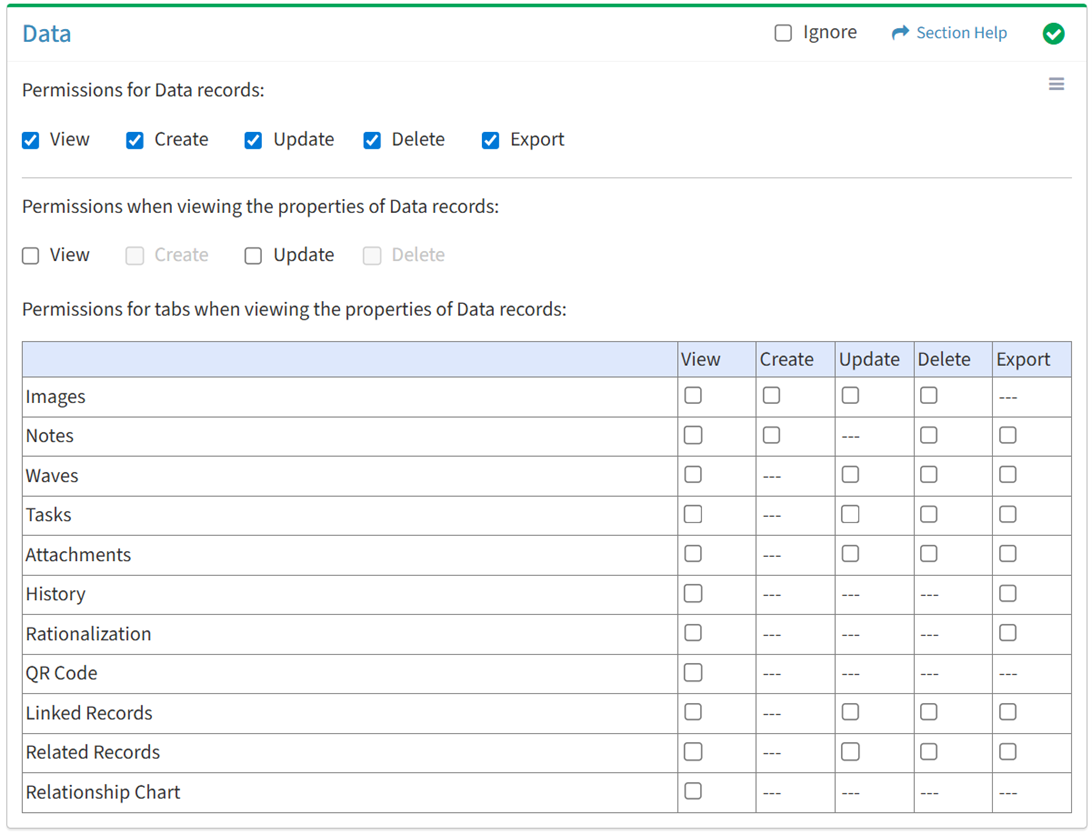Check Export for the History row
Screen dimensions: 1092x835
coord(1008,593)
